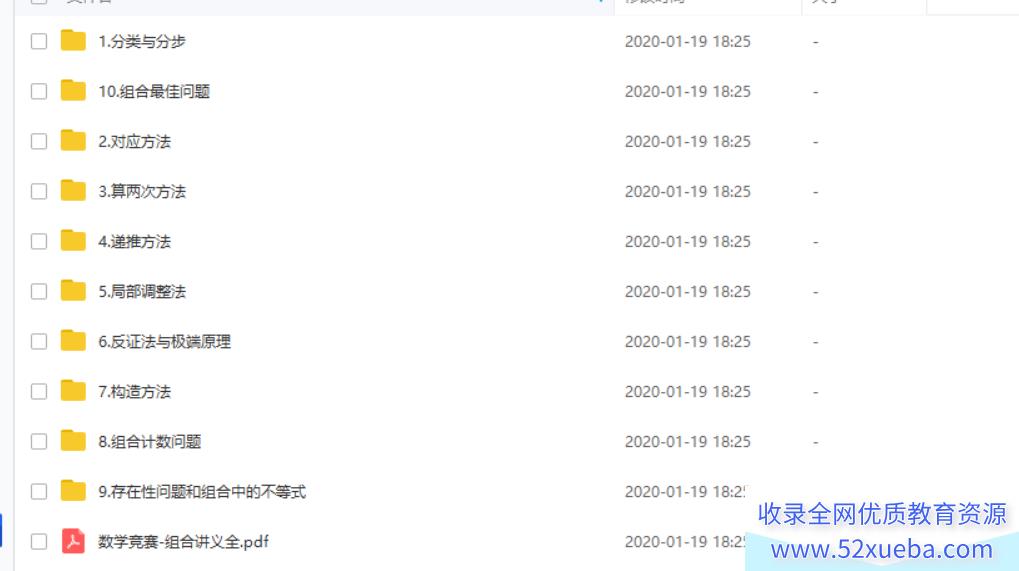Click the folder icon next to 4.递推方法
The height and width of the screenshot is (571, 1019).
pos(73,241)
